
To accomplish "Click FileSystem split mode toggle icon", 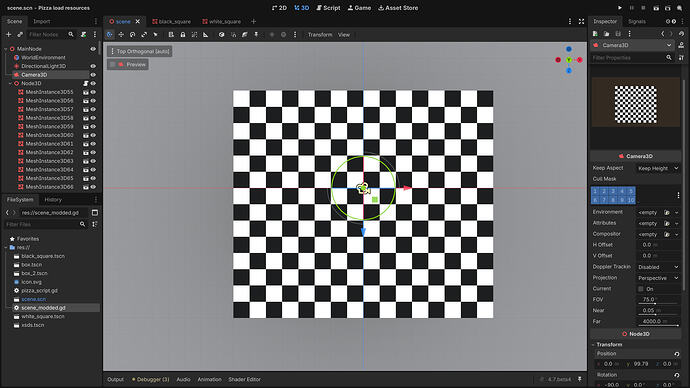I will point(95,212).
